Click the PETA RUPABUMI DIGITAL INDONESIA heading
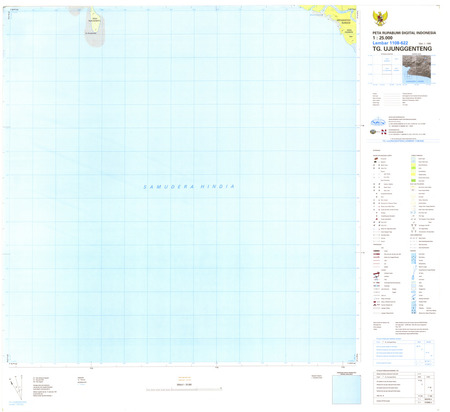This screenshot has width=450, height=412. coord(404,33)
